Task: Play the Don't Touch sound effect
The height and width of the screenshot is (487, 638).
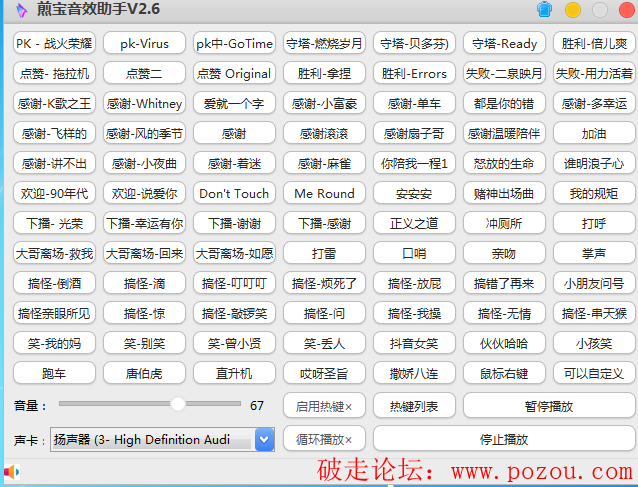Action: (x=234, y=194)
